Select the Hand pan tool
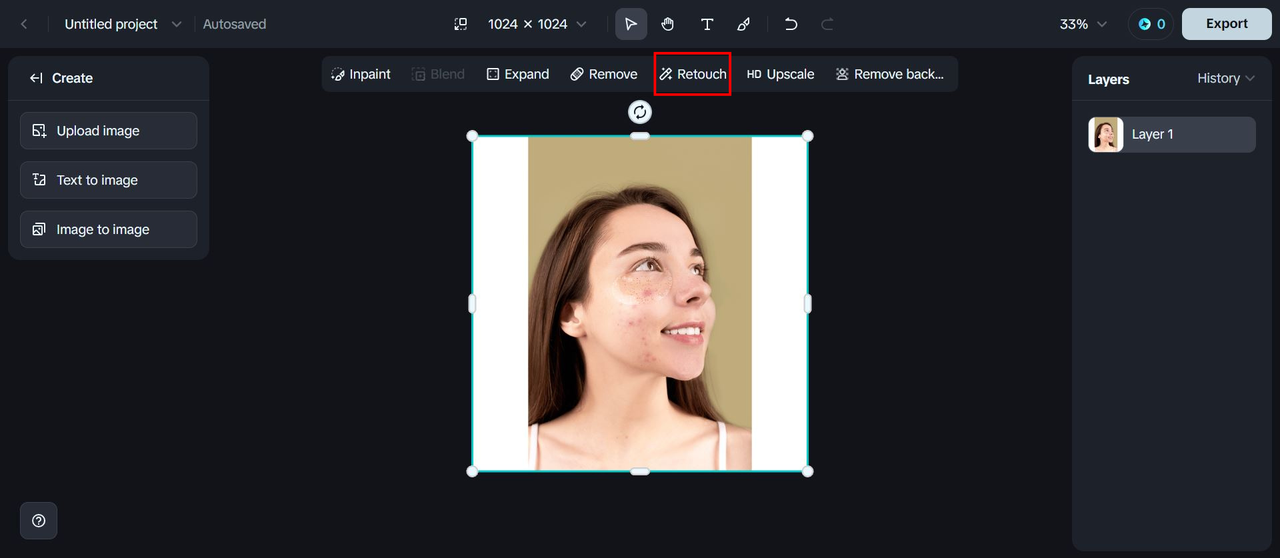Image resolution: width=1280 pixels, height=558 pixels. coord(668,24)
